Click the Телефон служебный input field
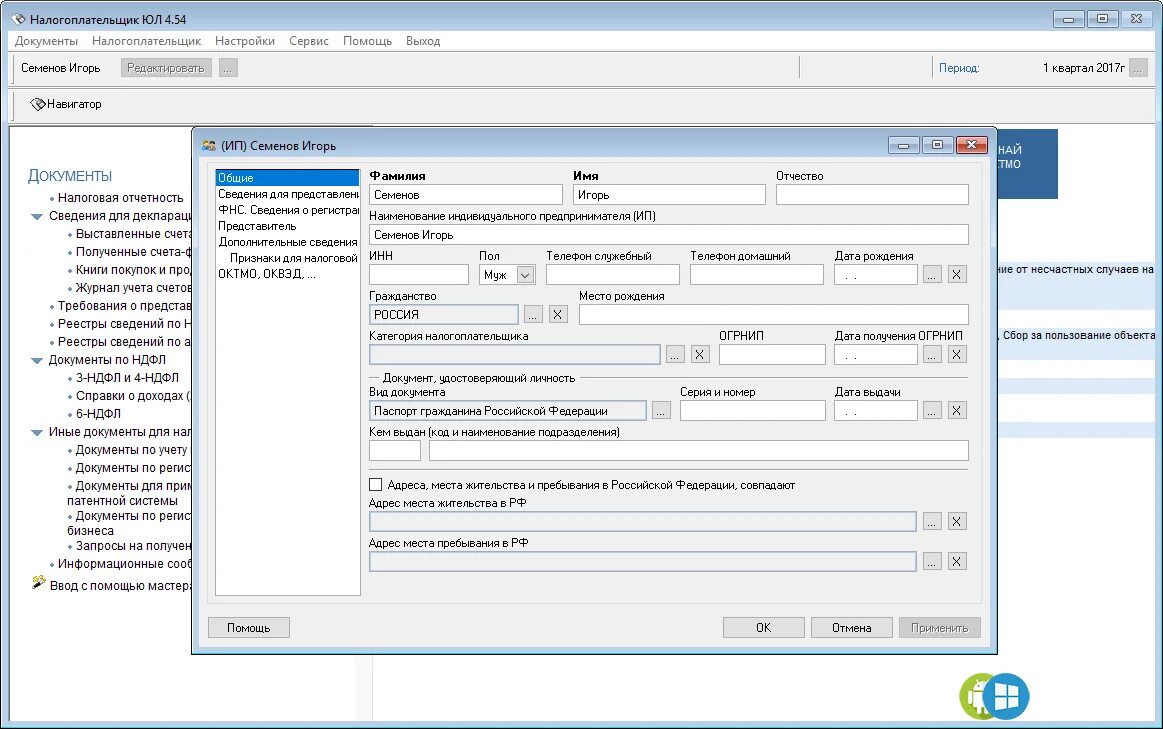 coord(613,274)
